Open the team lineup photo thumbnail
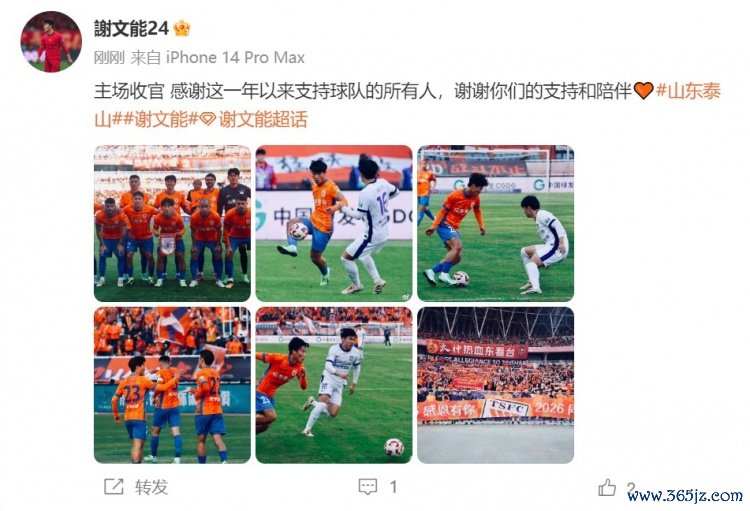 (x=172, y=223)
